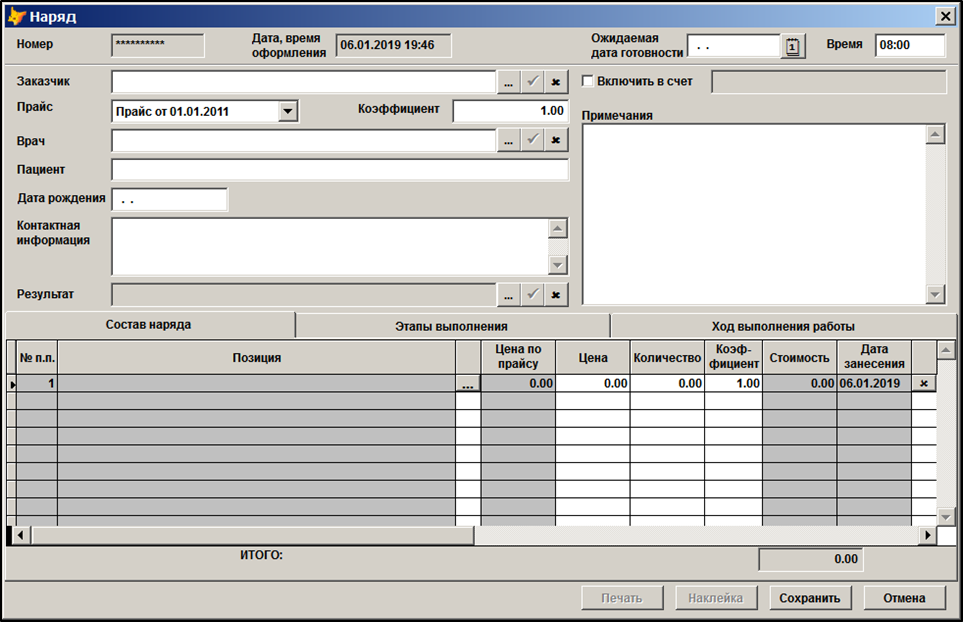
Task: Click the Коэффициент input field
Action: (x=510, y=111)
